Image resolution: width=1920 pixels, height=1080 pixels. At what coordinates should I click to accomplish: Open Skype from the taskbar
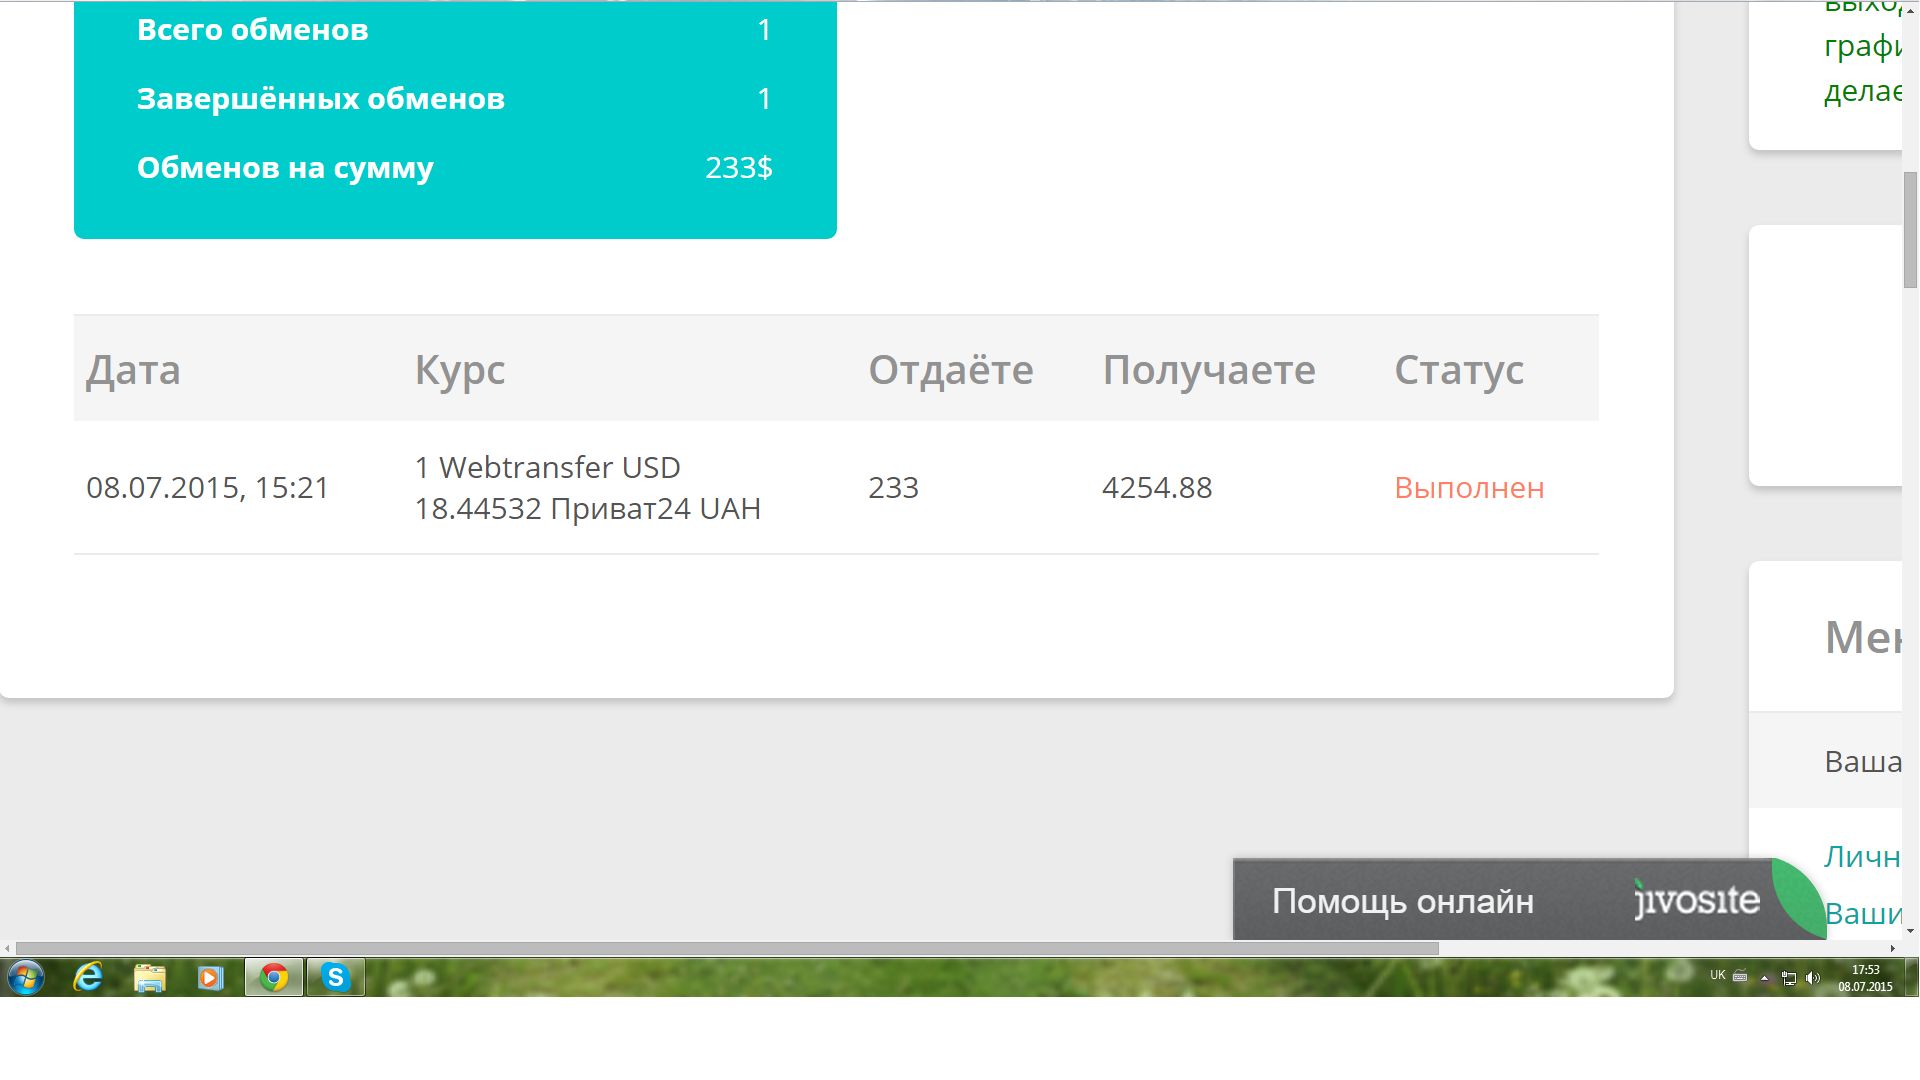[x=335, y=977]
